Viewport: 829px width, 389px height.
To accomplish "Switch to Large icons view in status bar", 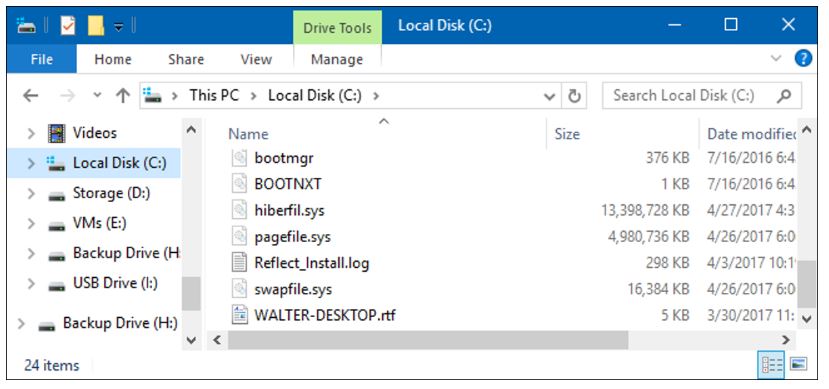I will (x=798, y=364).
